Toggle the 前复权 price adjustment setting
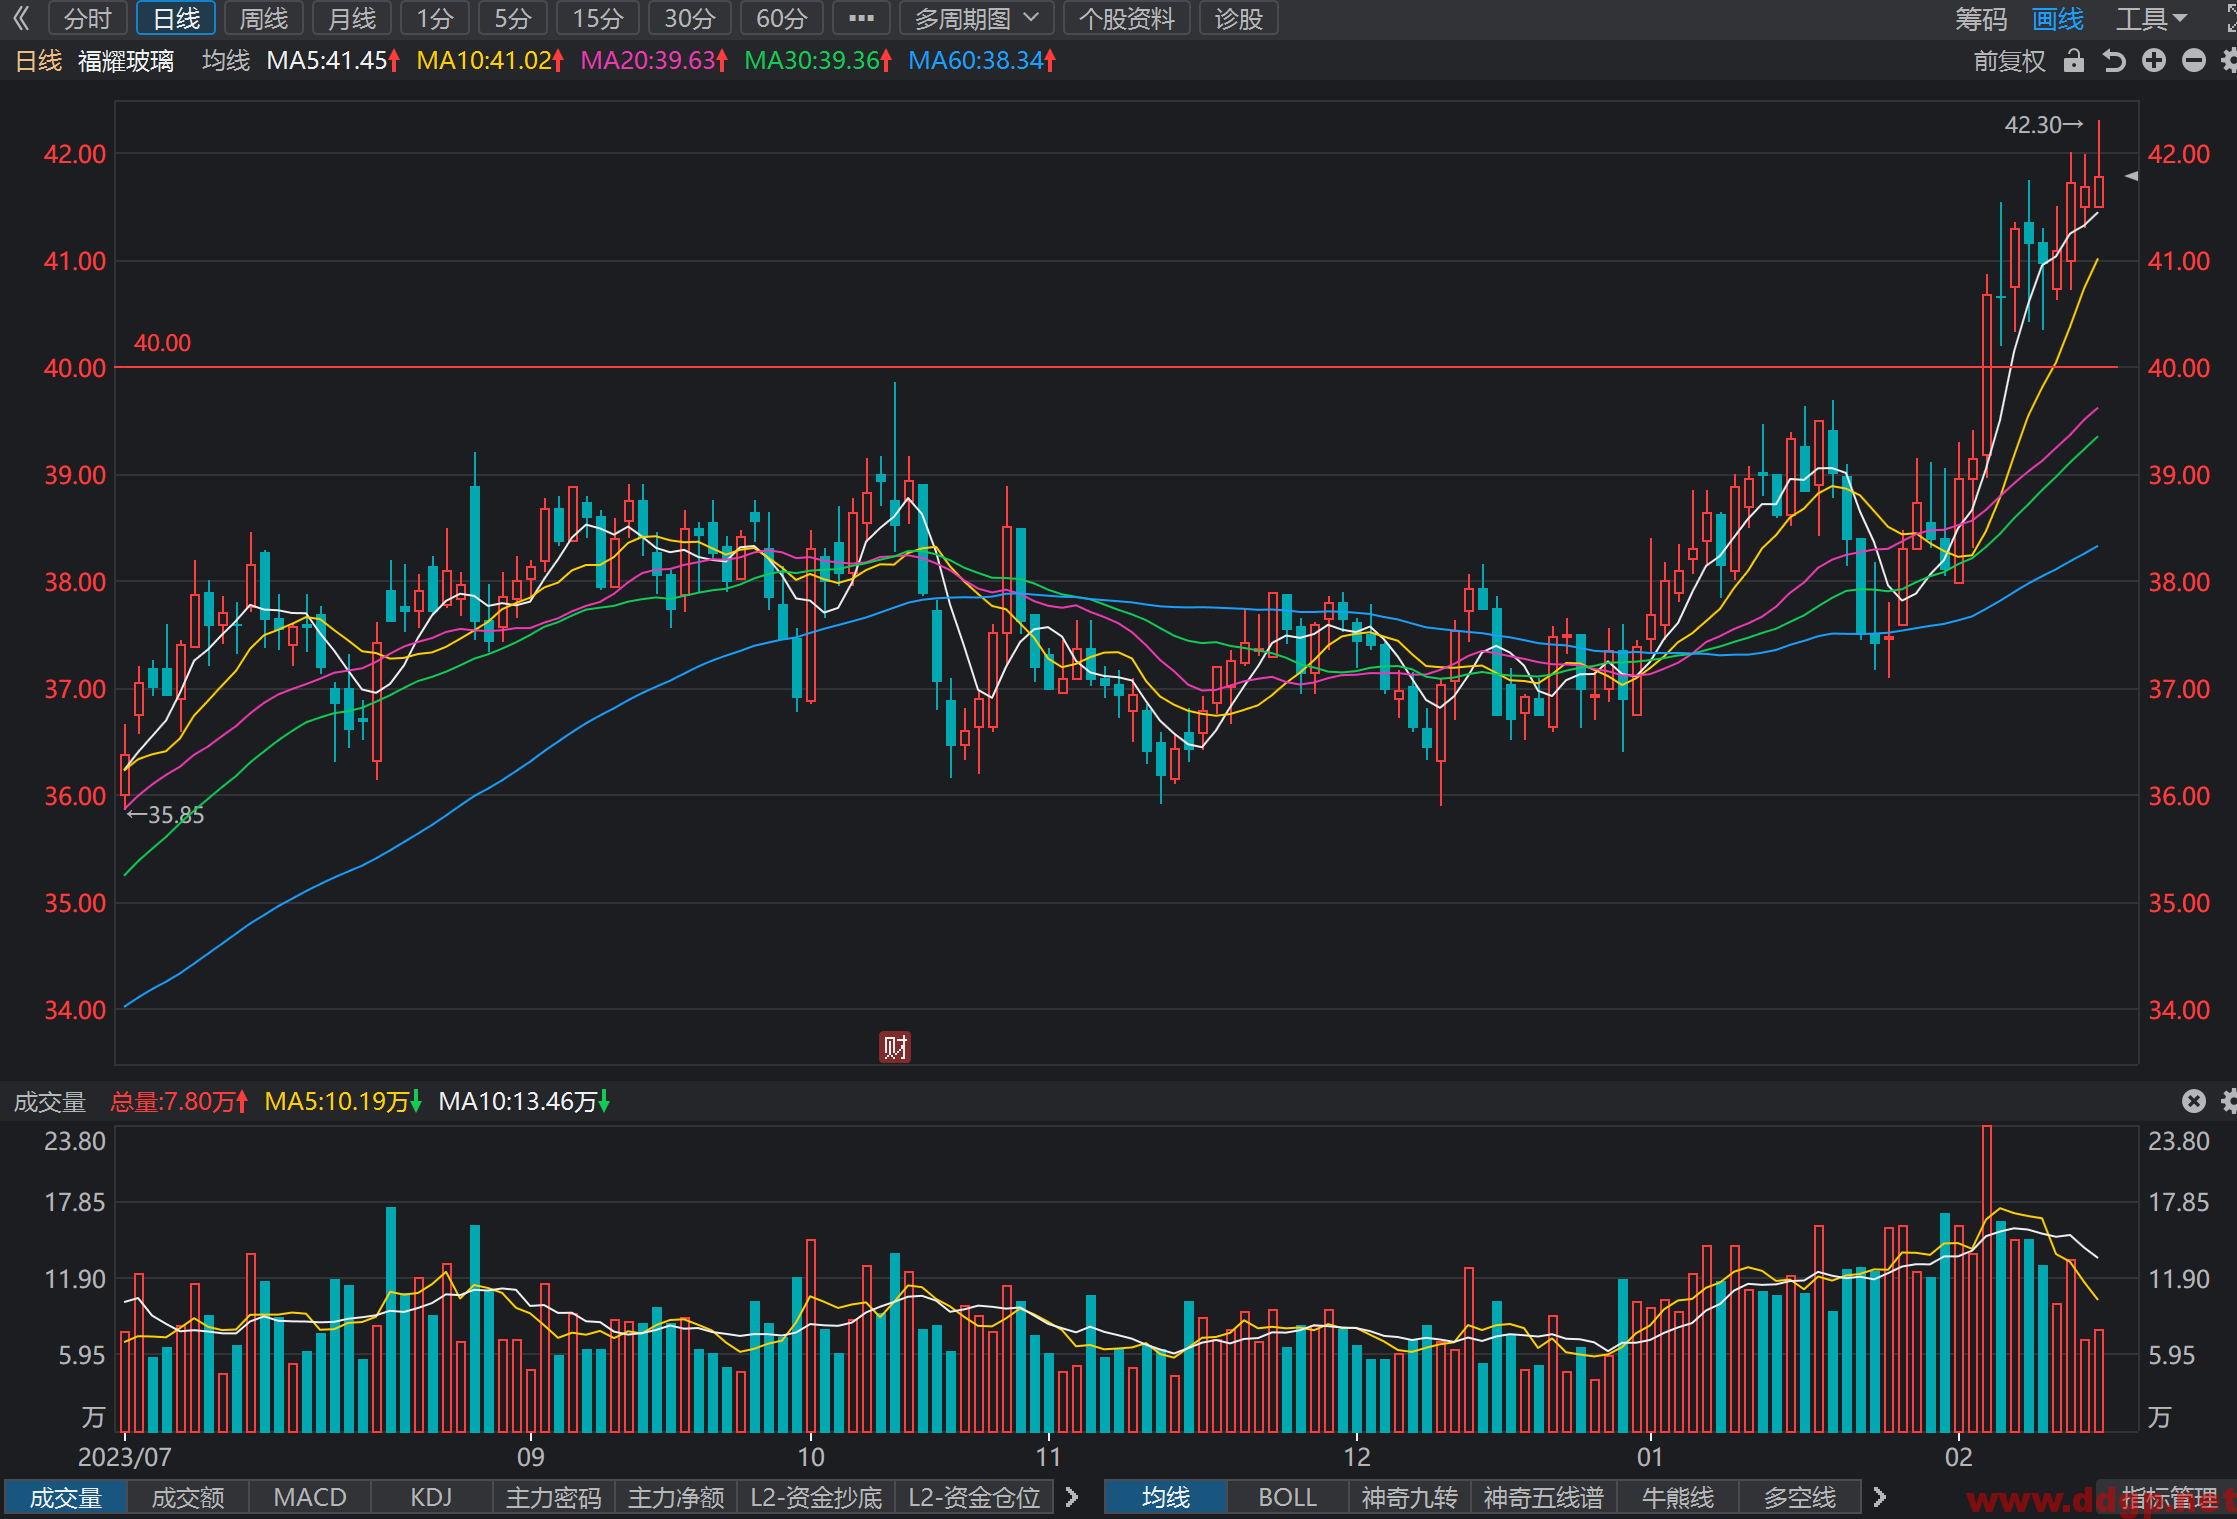This screenshot has width=2237, height=1519. click(2009, 61)
